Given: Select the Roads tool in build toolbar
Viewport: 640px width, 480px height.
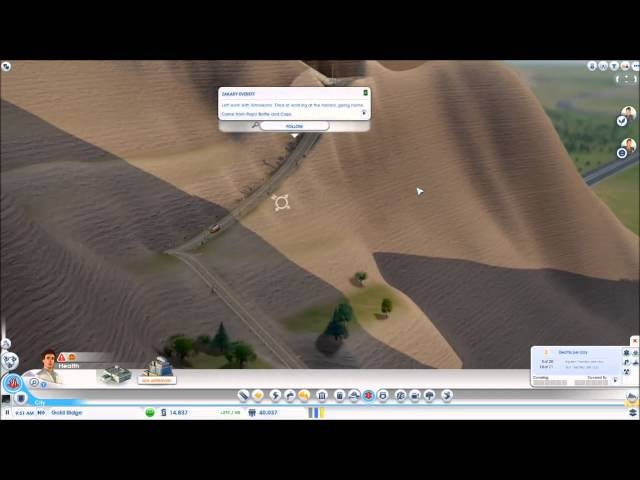Looking at the screenshot, I should [243, 396].
